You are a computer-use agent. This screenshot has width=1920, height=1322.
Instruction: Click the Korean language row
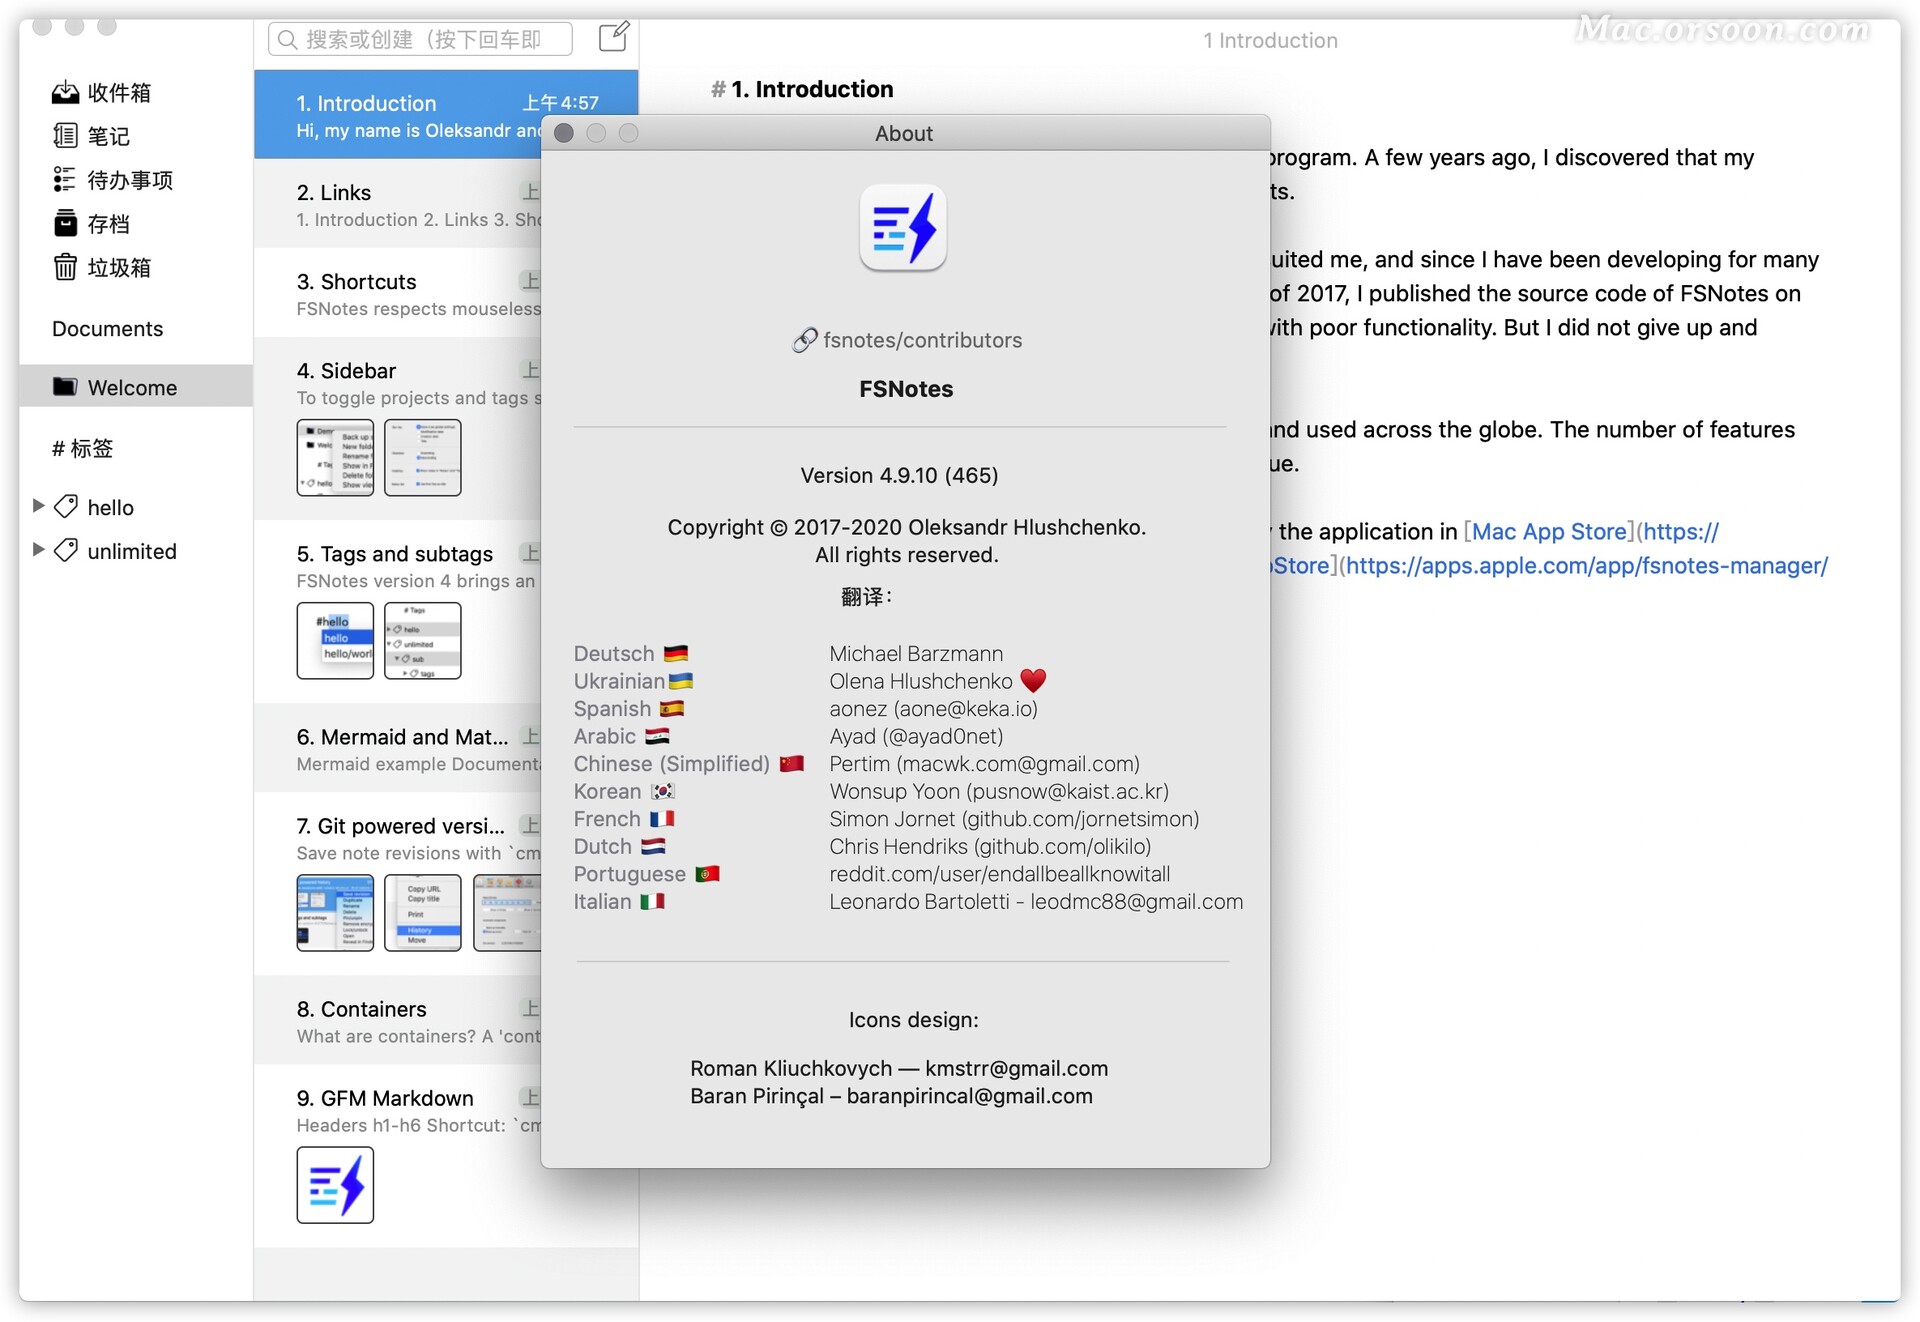[x=625, y=791]
